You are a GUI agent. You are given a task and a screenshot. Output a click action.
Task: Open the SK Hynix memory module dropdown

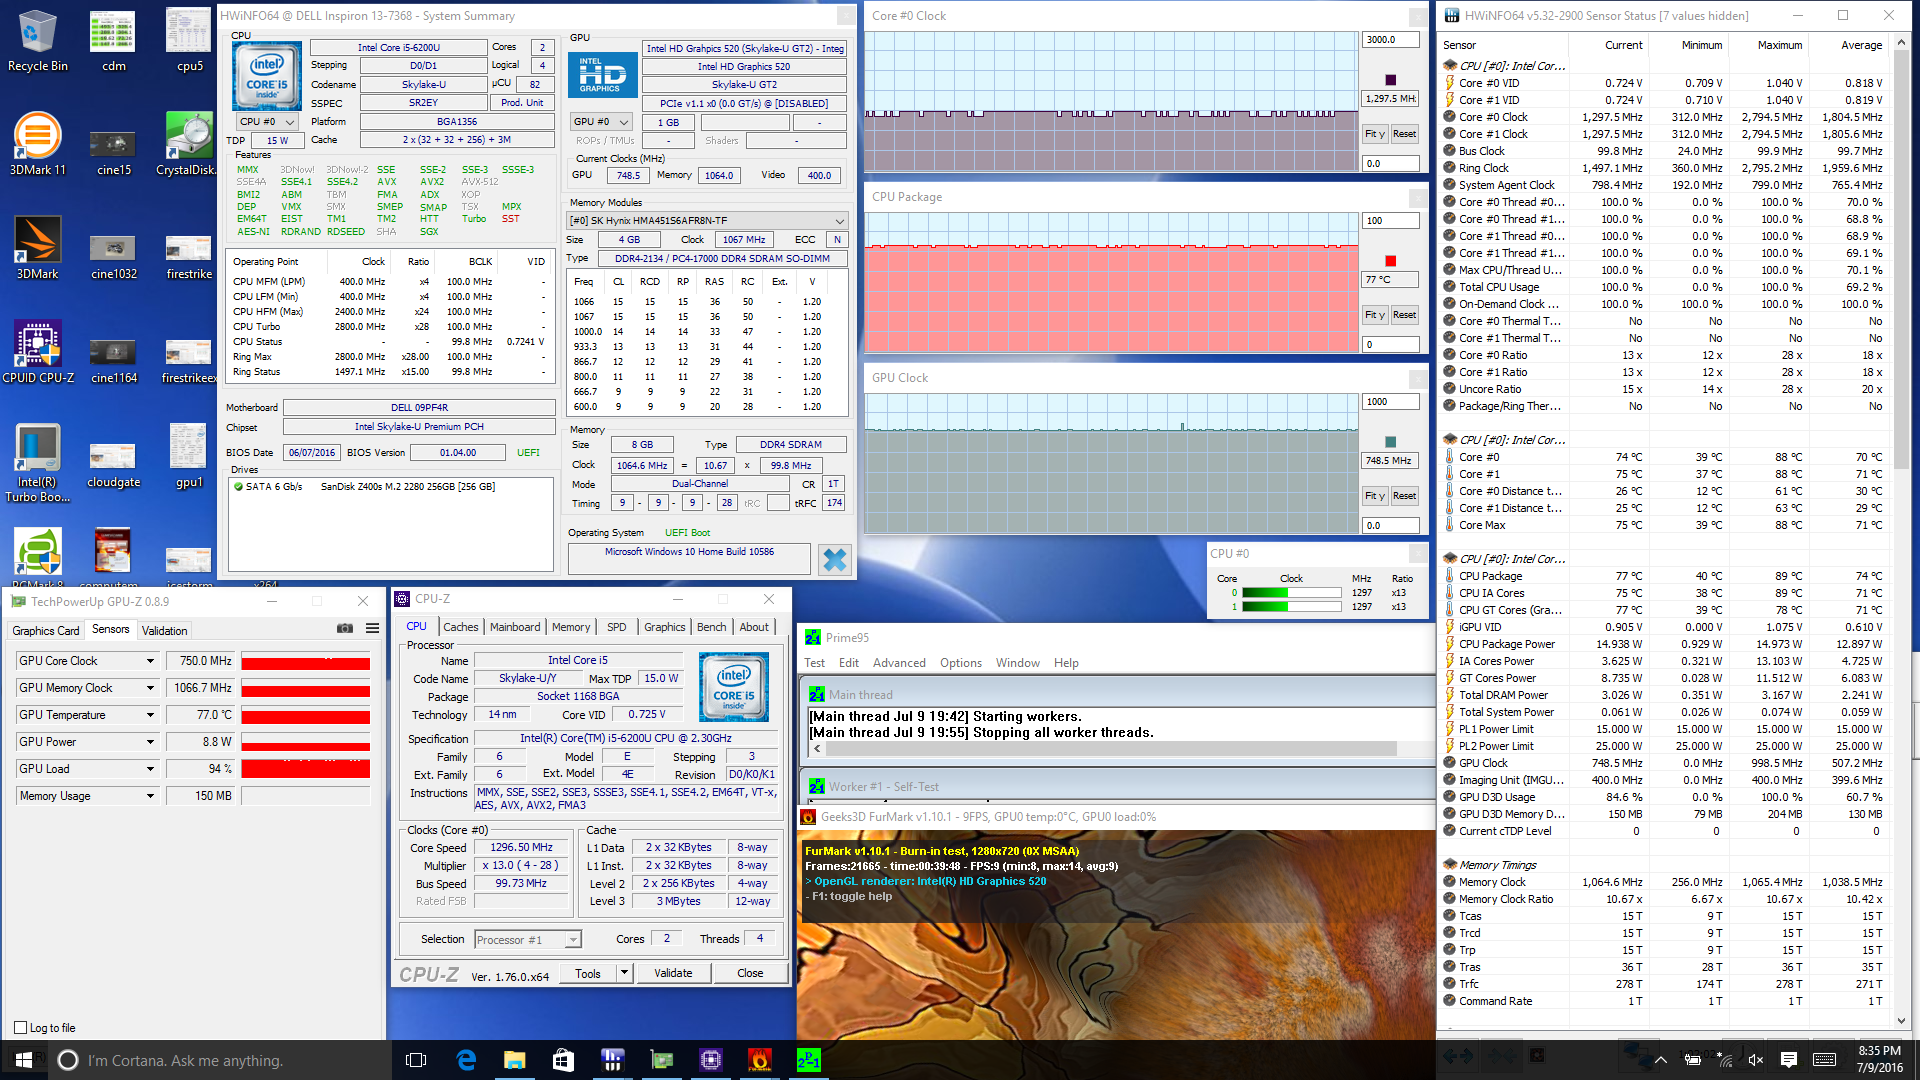coord(707,221)
